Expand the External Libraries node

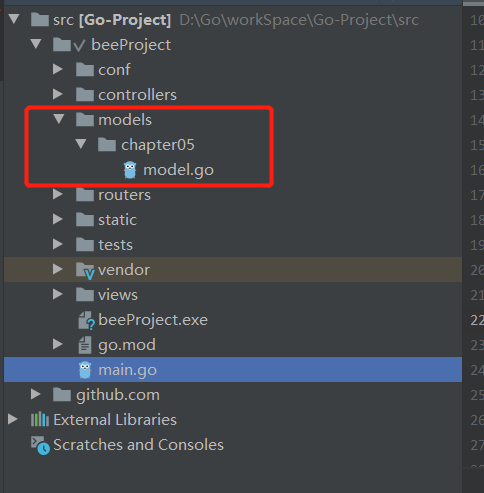point(13,419)
